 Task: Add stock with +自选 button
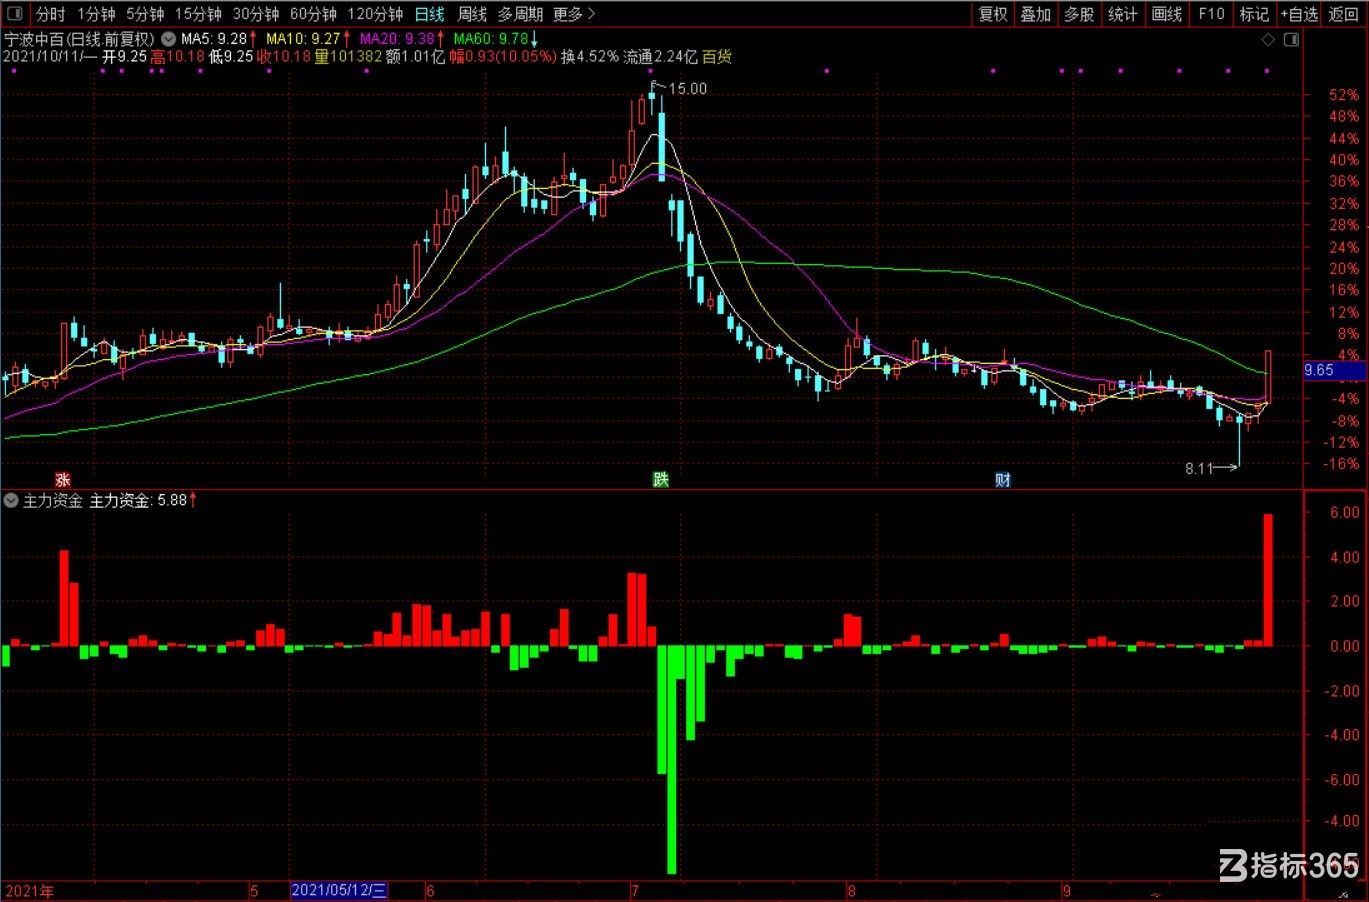(x=1299, y=14)
